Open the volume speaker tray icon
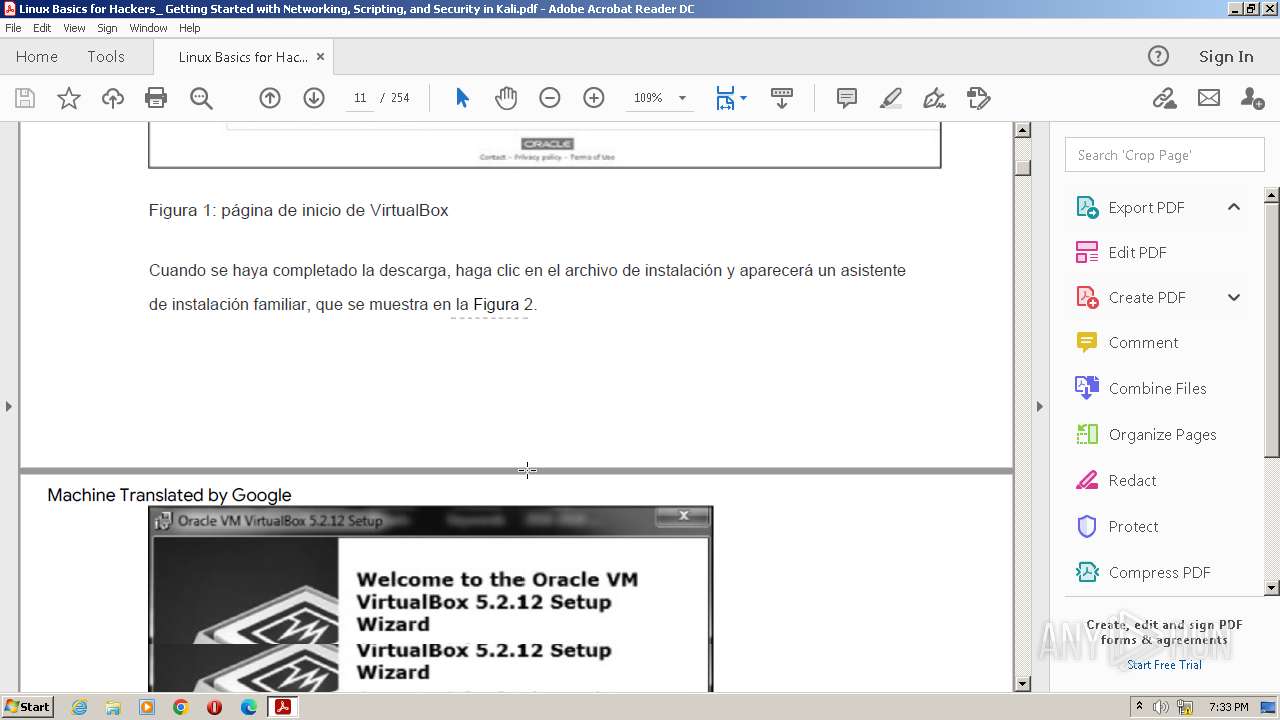Viewport: 1280px width, 720px height. tap(1161, 707)
